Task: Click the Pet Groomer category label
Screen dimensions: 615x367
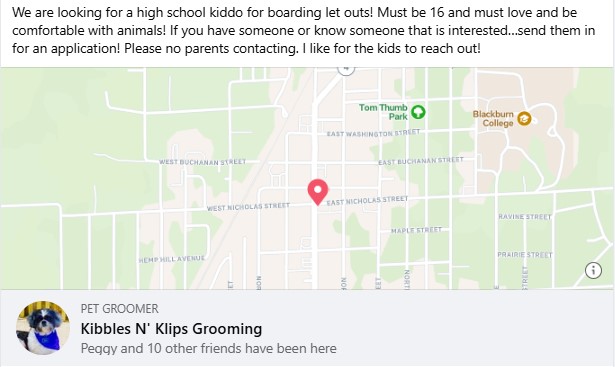Action: coord(120,309)
